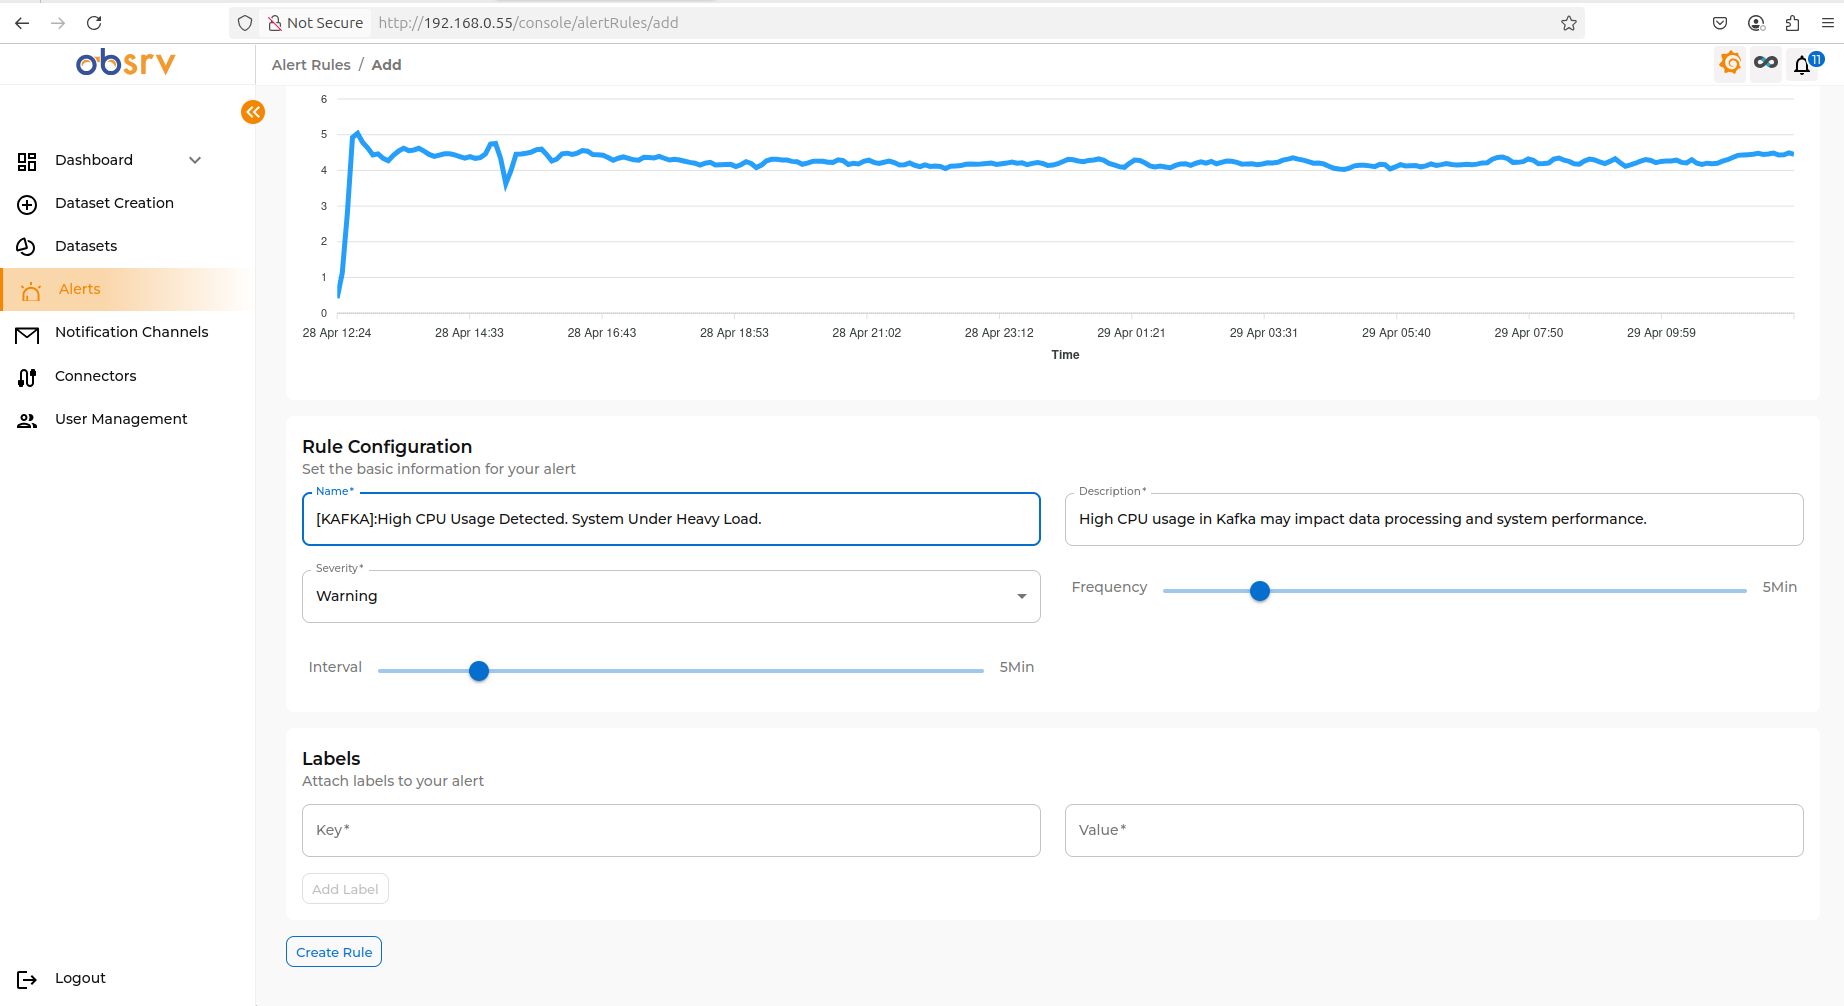Open the browser extensions puzzle icon
Screen dimensions: 1844x1006
click(x=1792, y=23)
